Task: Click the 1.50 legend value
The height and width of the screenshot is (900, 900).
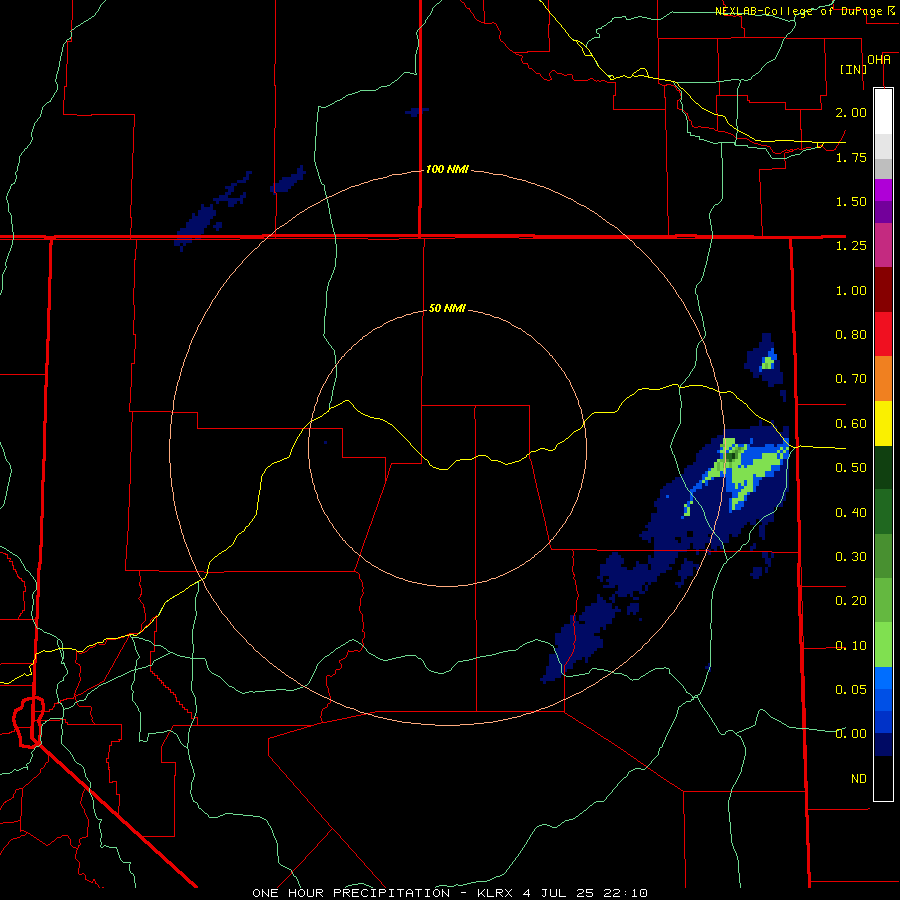Action: pyautogui.click(x=851, y=201)
